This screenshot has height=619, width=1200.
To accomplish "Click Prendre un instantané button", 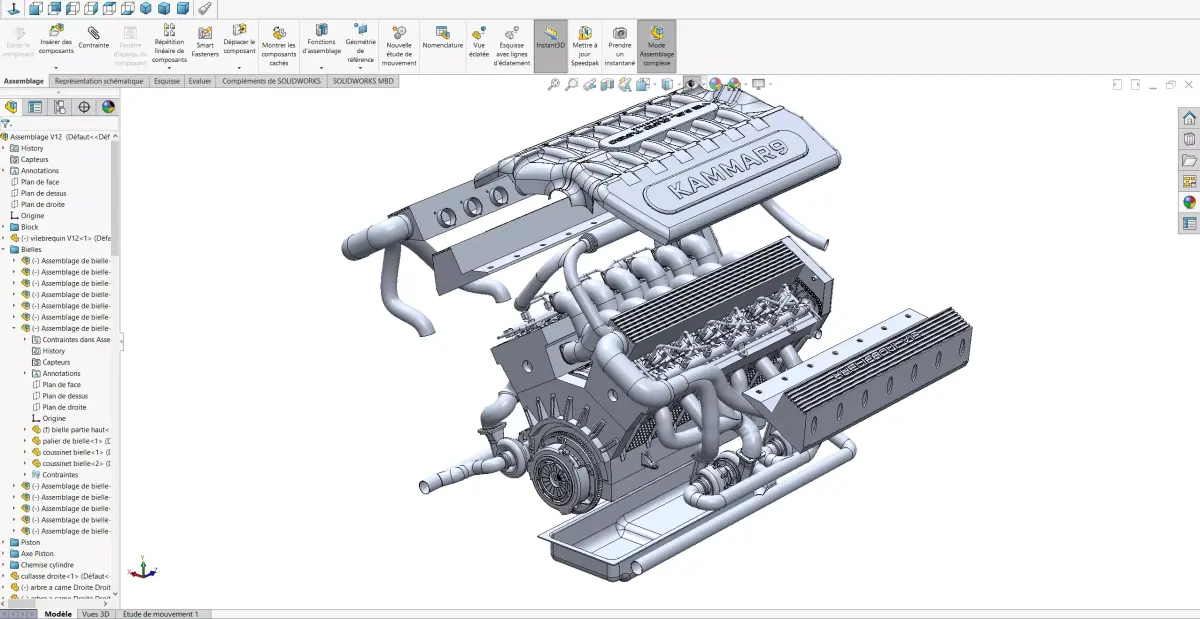I will (620, 46).
